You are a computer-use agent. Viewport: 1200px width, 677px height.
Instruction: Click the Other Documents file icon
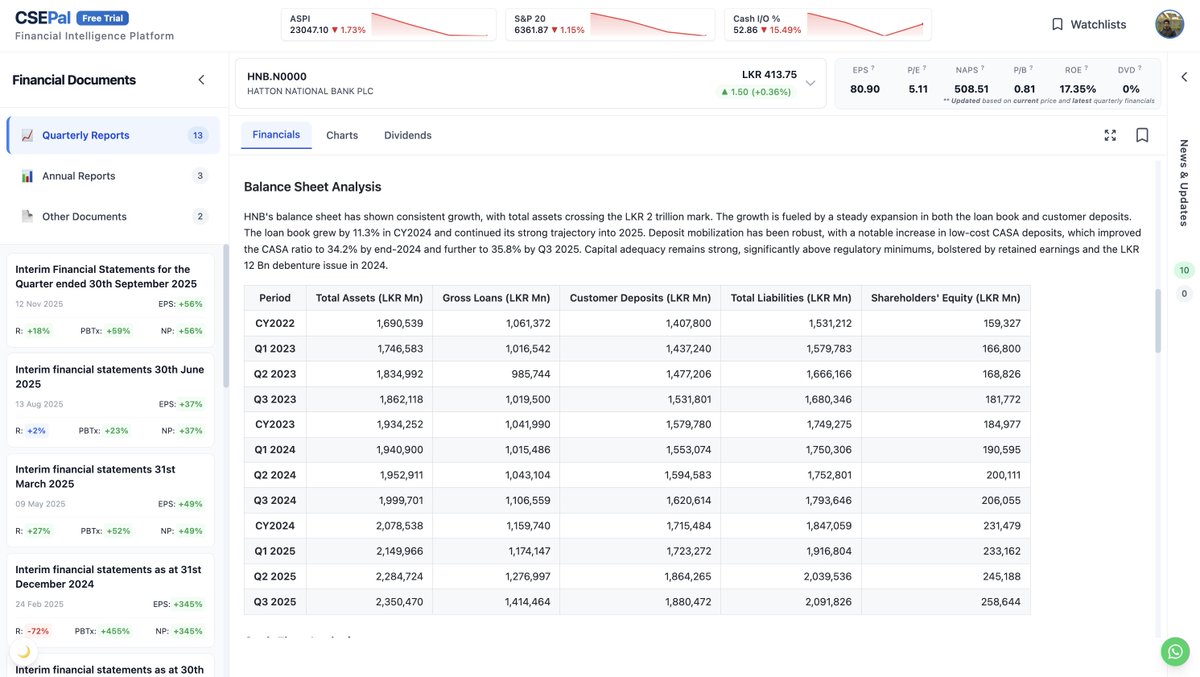click(27, 216)
